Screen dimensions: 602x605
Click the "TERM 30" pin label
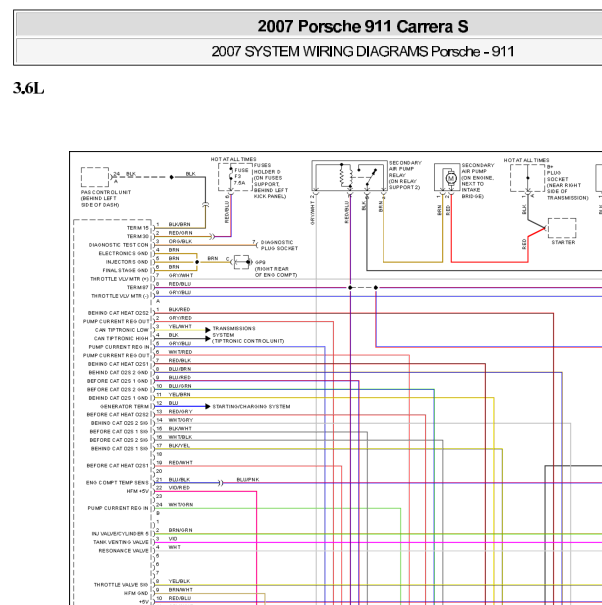(x=138, y=237)
